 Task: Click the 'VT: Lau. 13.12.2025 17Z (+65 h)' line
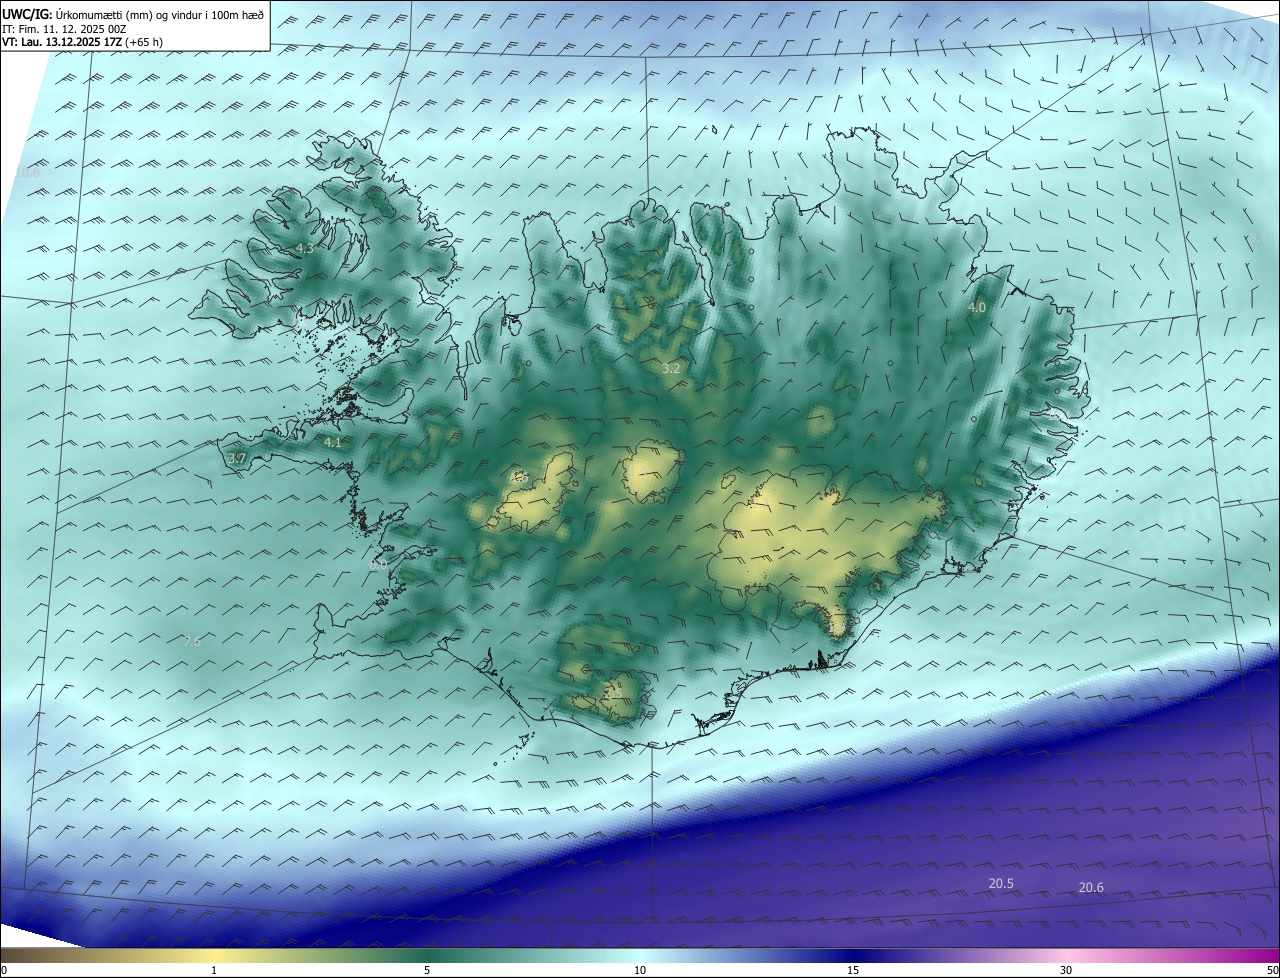(x=82, y=42)
